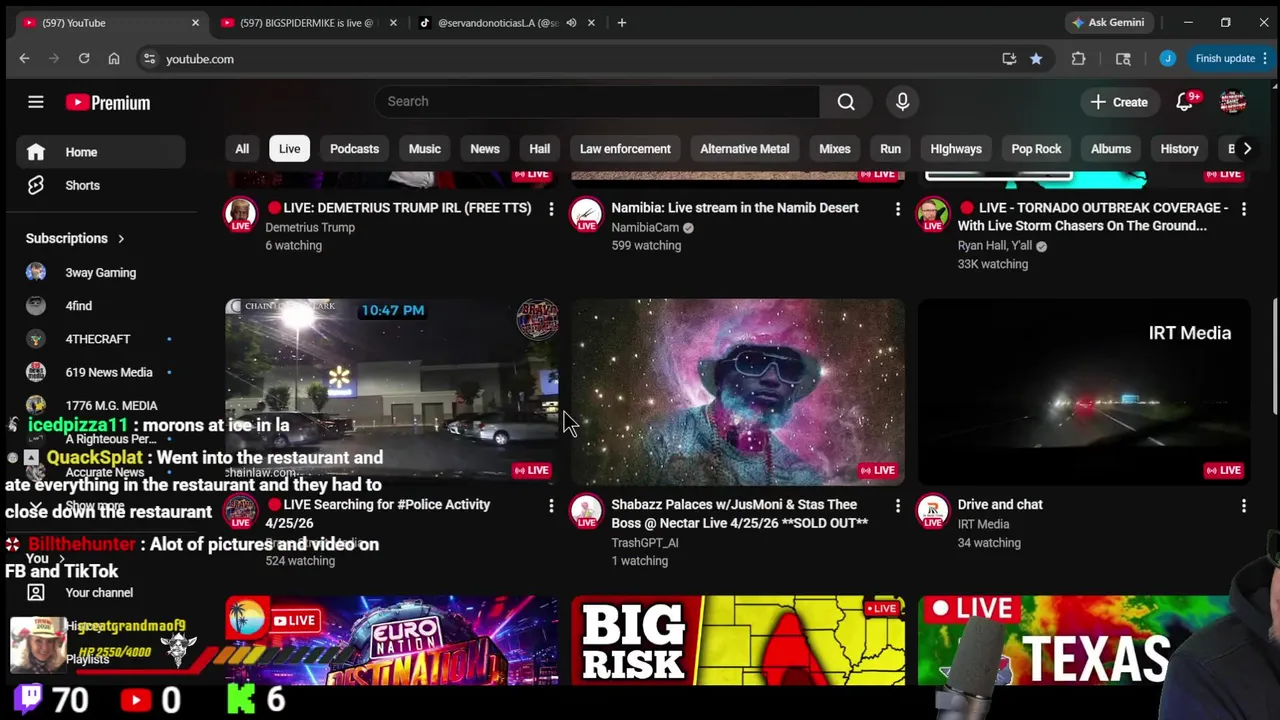Click the search magnifier button
This screenshot has height=720, width=1280.
(x=846, y=101)
